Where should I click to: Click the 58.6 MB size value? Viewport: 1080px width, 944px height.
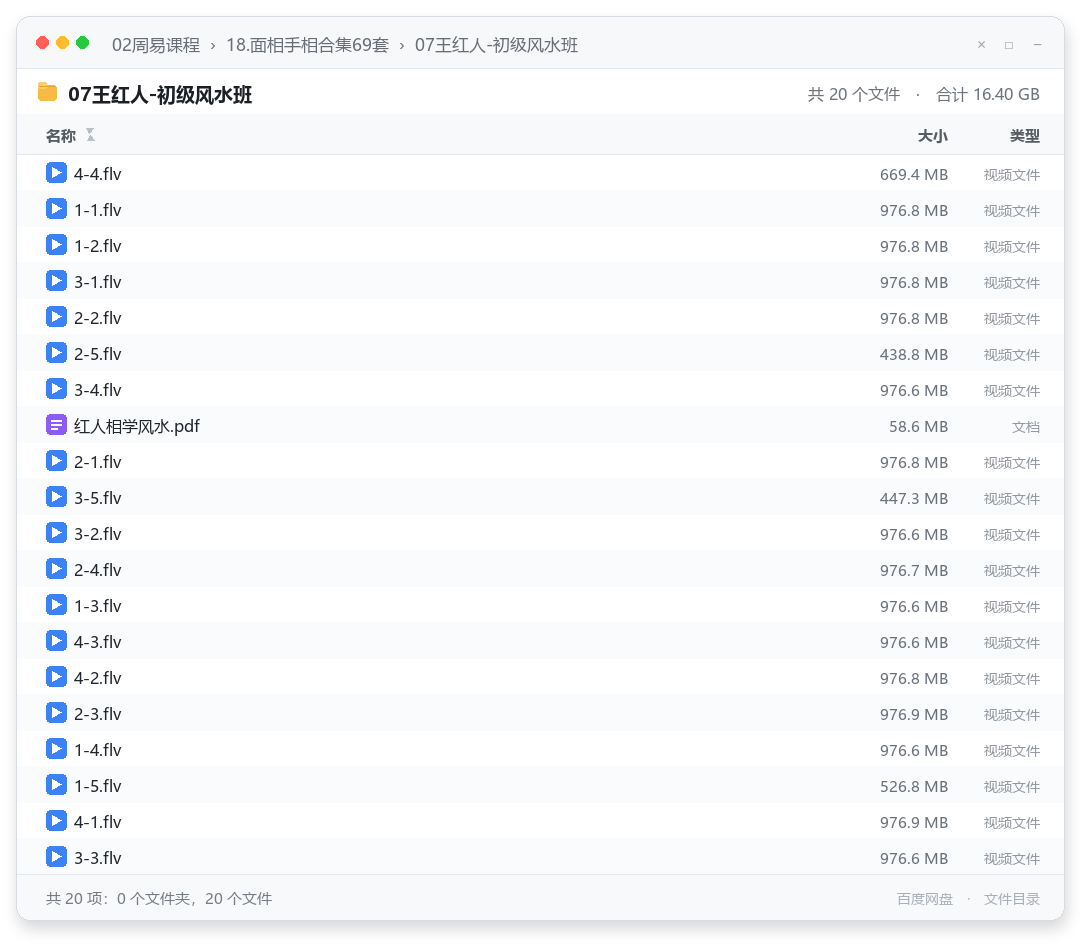point(918,427)
